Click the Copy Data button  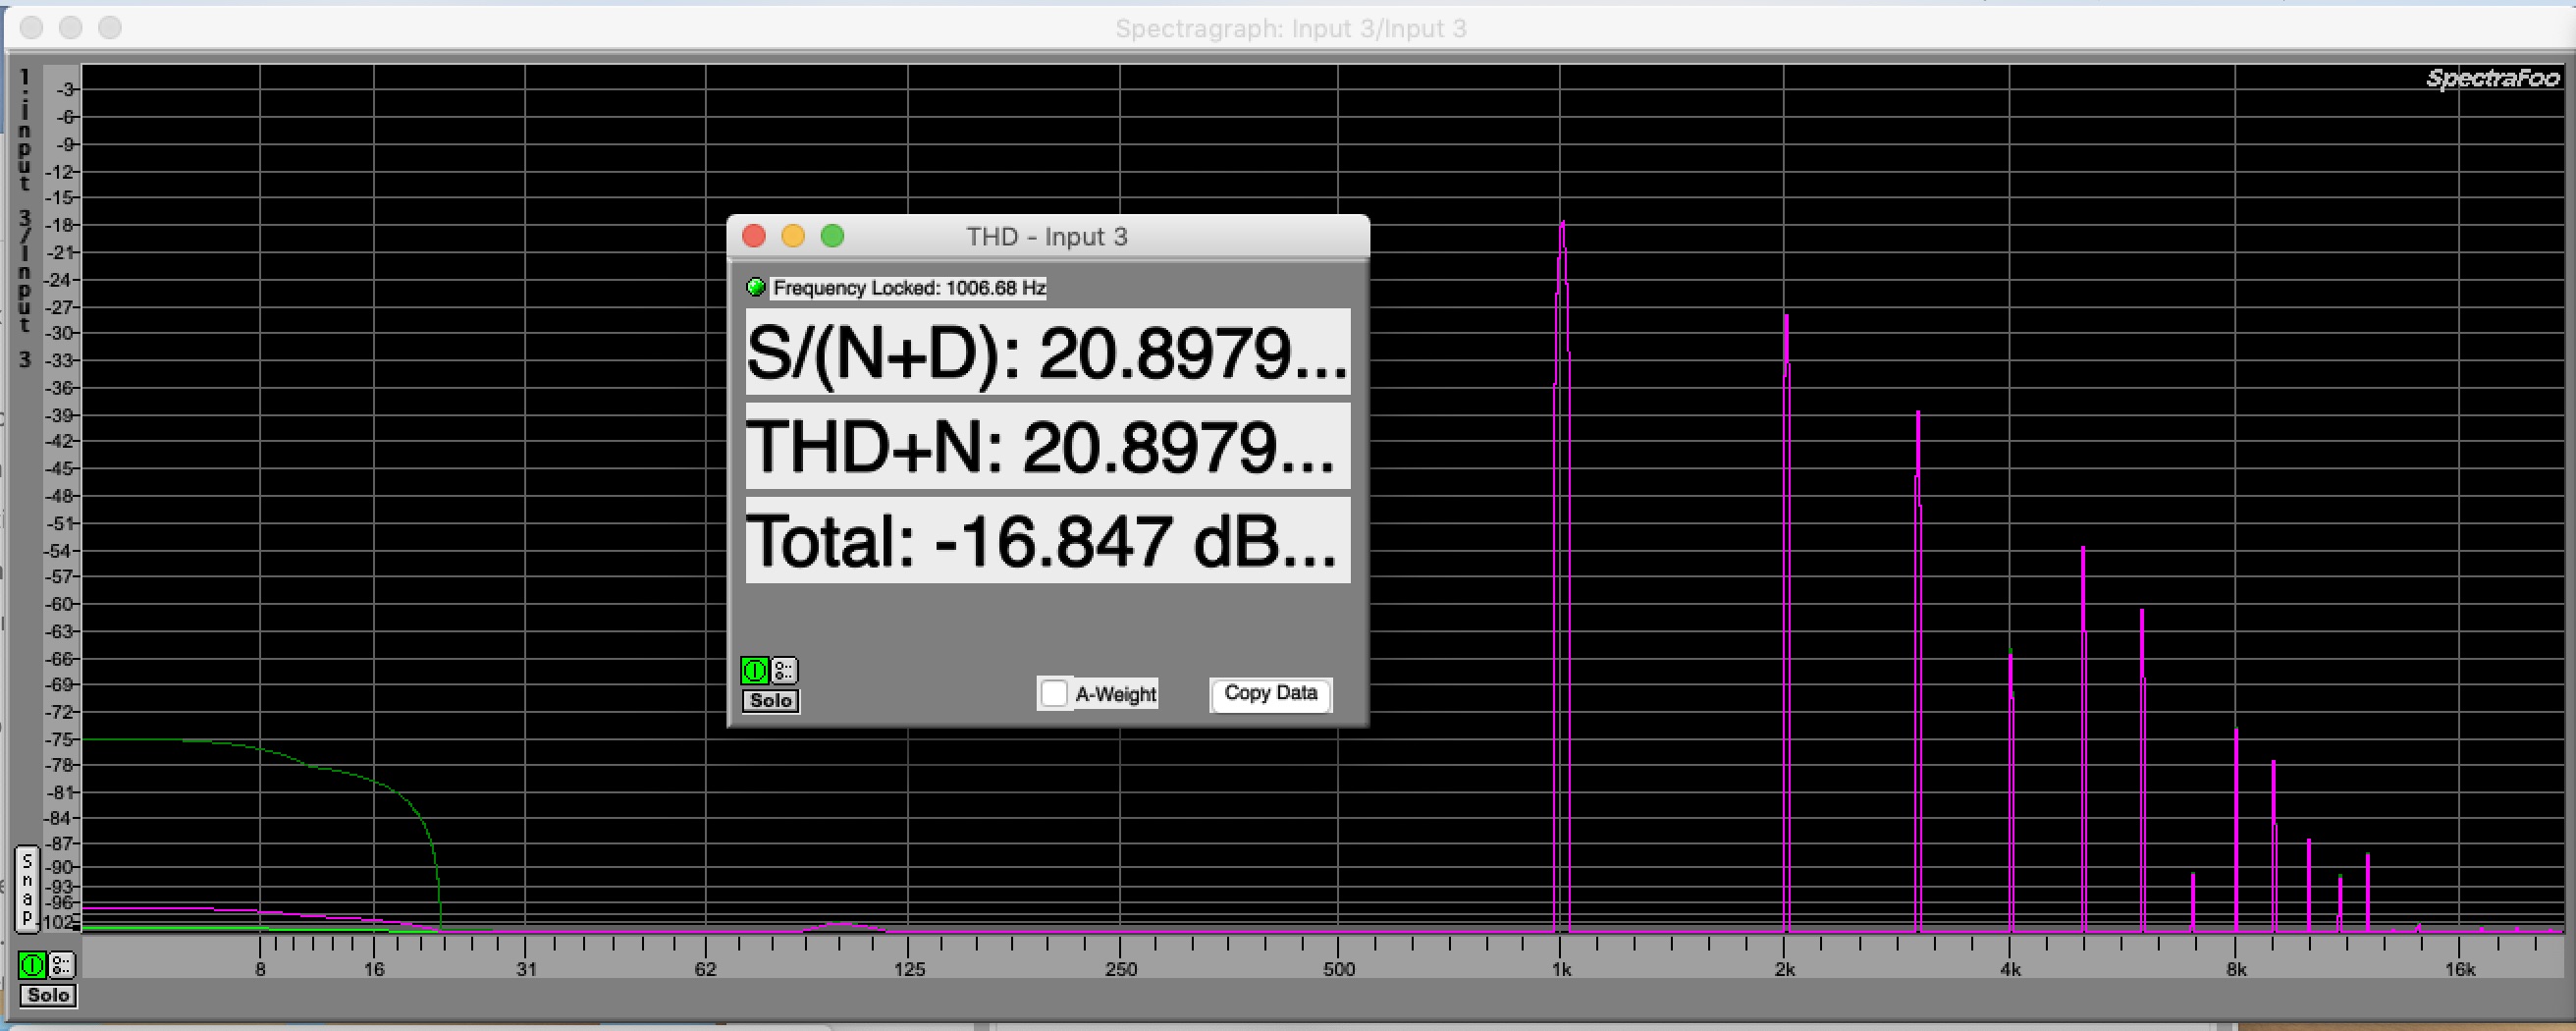point(1270,693)
